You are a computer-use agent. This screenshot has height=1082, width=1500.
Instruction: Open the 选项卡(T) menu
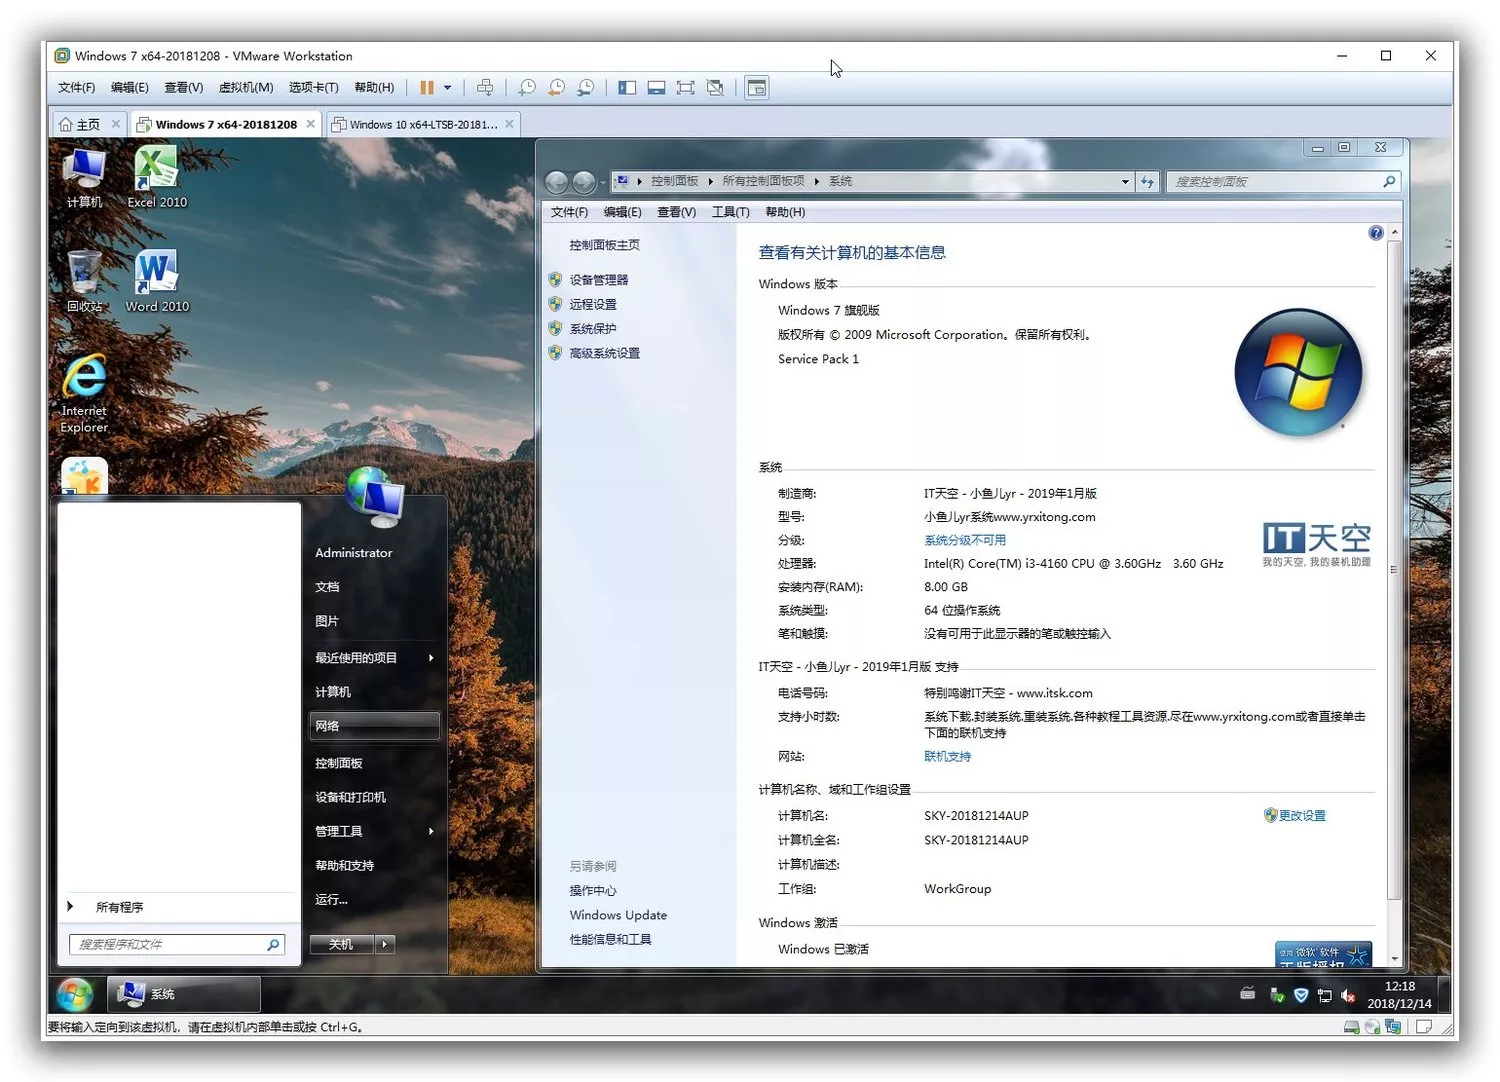(314, 88)
